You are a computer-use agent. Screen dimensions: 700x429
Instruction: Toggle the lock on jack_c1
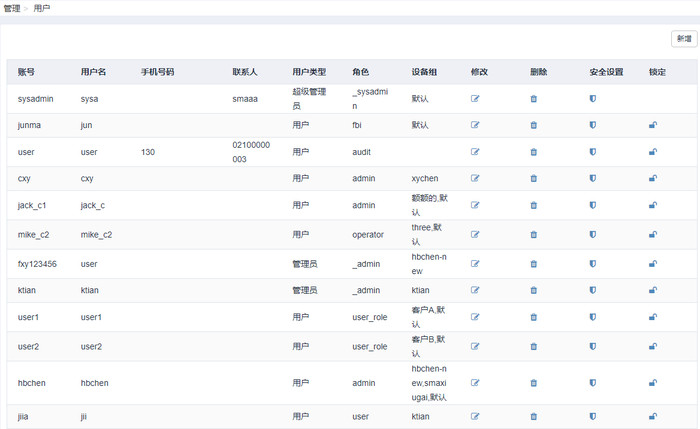[x=653, y=205]
